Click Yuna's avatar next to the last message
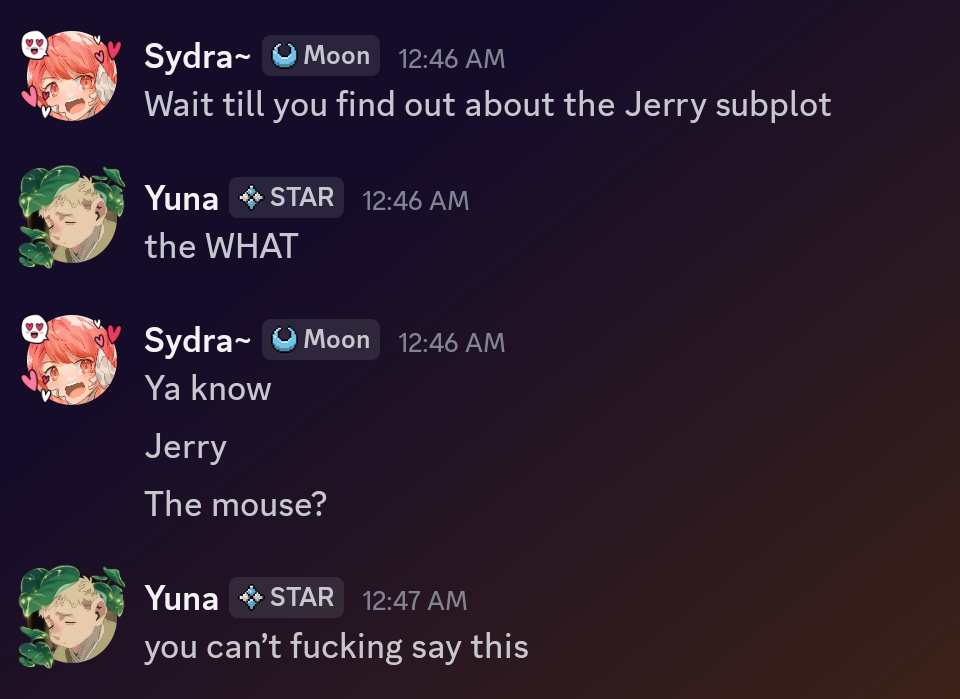Viewport: 960px width, 699px height. coord(70,616)
